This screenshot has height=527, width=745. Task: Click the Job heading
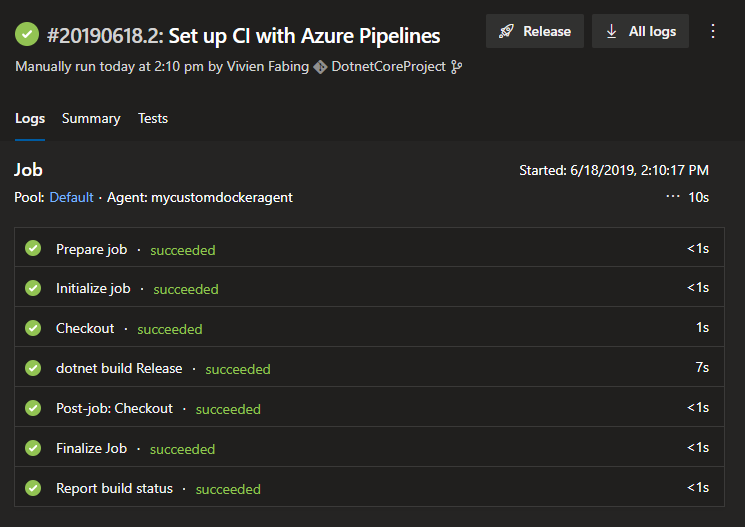(28, 170)
